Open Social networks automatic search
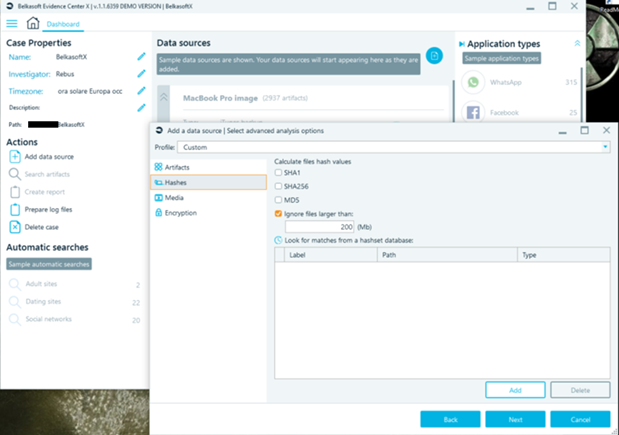This screenshot has height=435, width=619. [49, 319]
